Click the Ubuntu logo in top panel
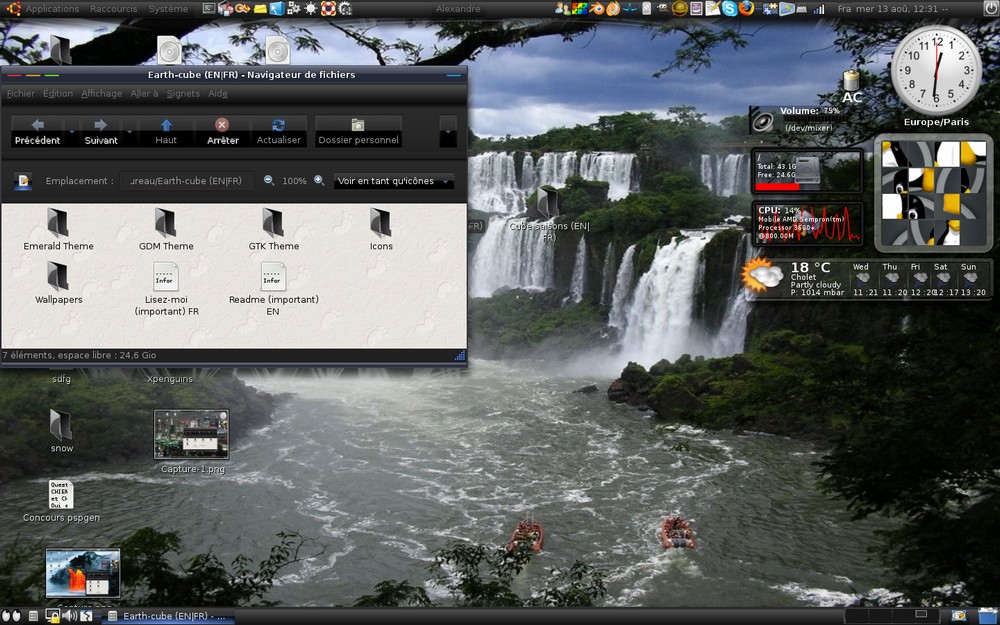 coord(13,8)
